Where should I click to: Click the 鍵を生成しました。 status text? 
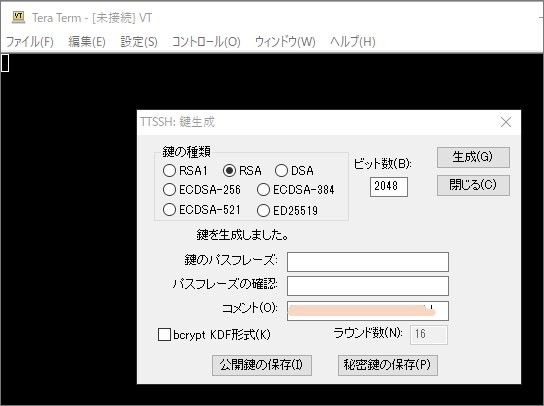[243, 235]
